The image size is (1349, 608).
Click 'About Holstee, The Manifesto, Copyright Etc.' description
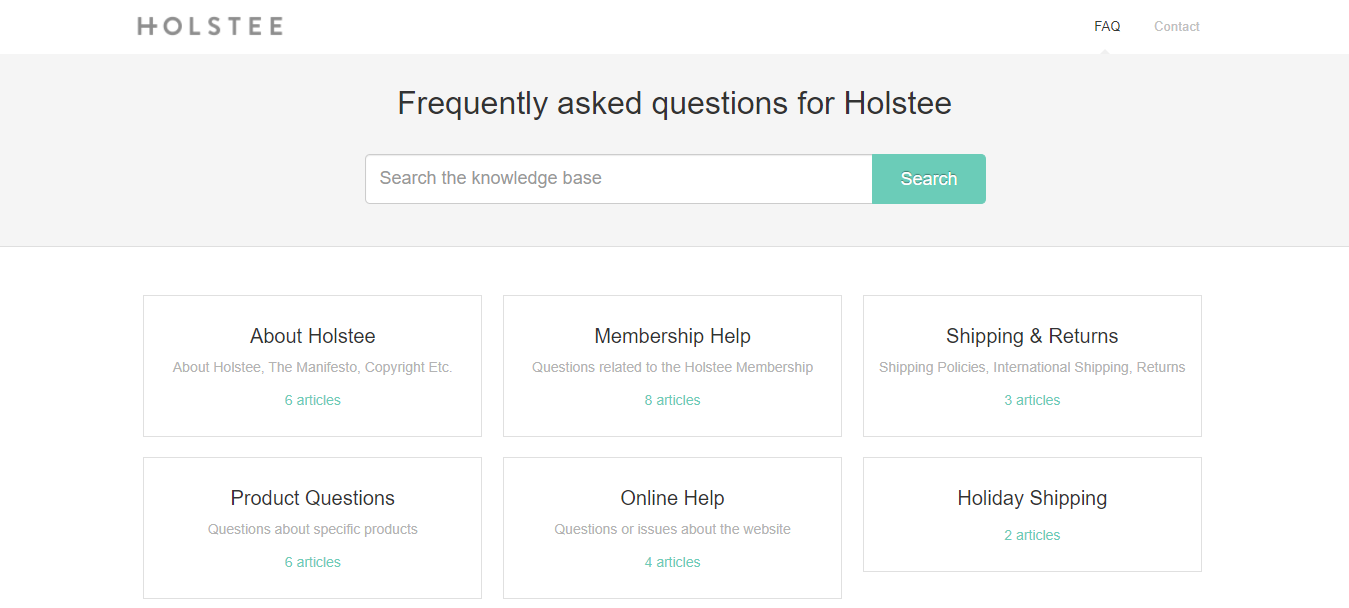click(x=313, y=367)
